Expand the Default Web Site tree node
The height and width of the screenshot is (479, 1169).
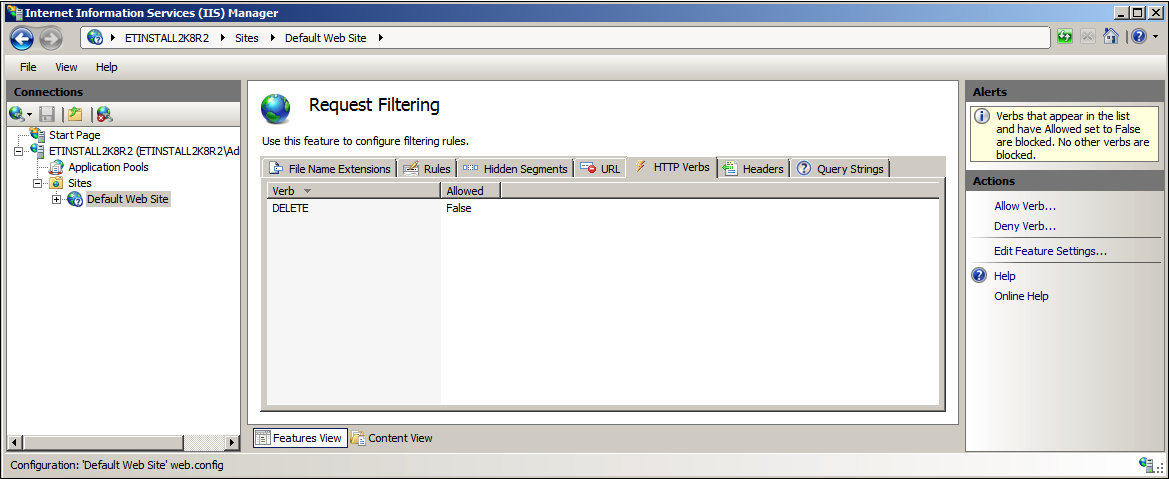[57, 200]
